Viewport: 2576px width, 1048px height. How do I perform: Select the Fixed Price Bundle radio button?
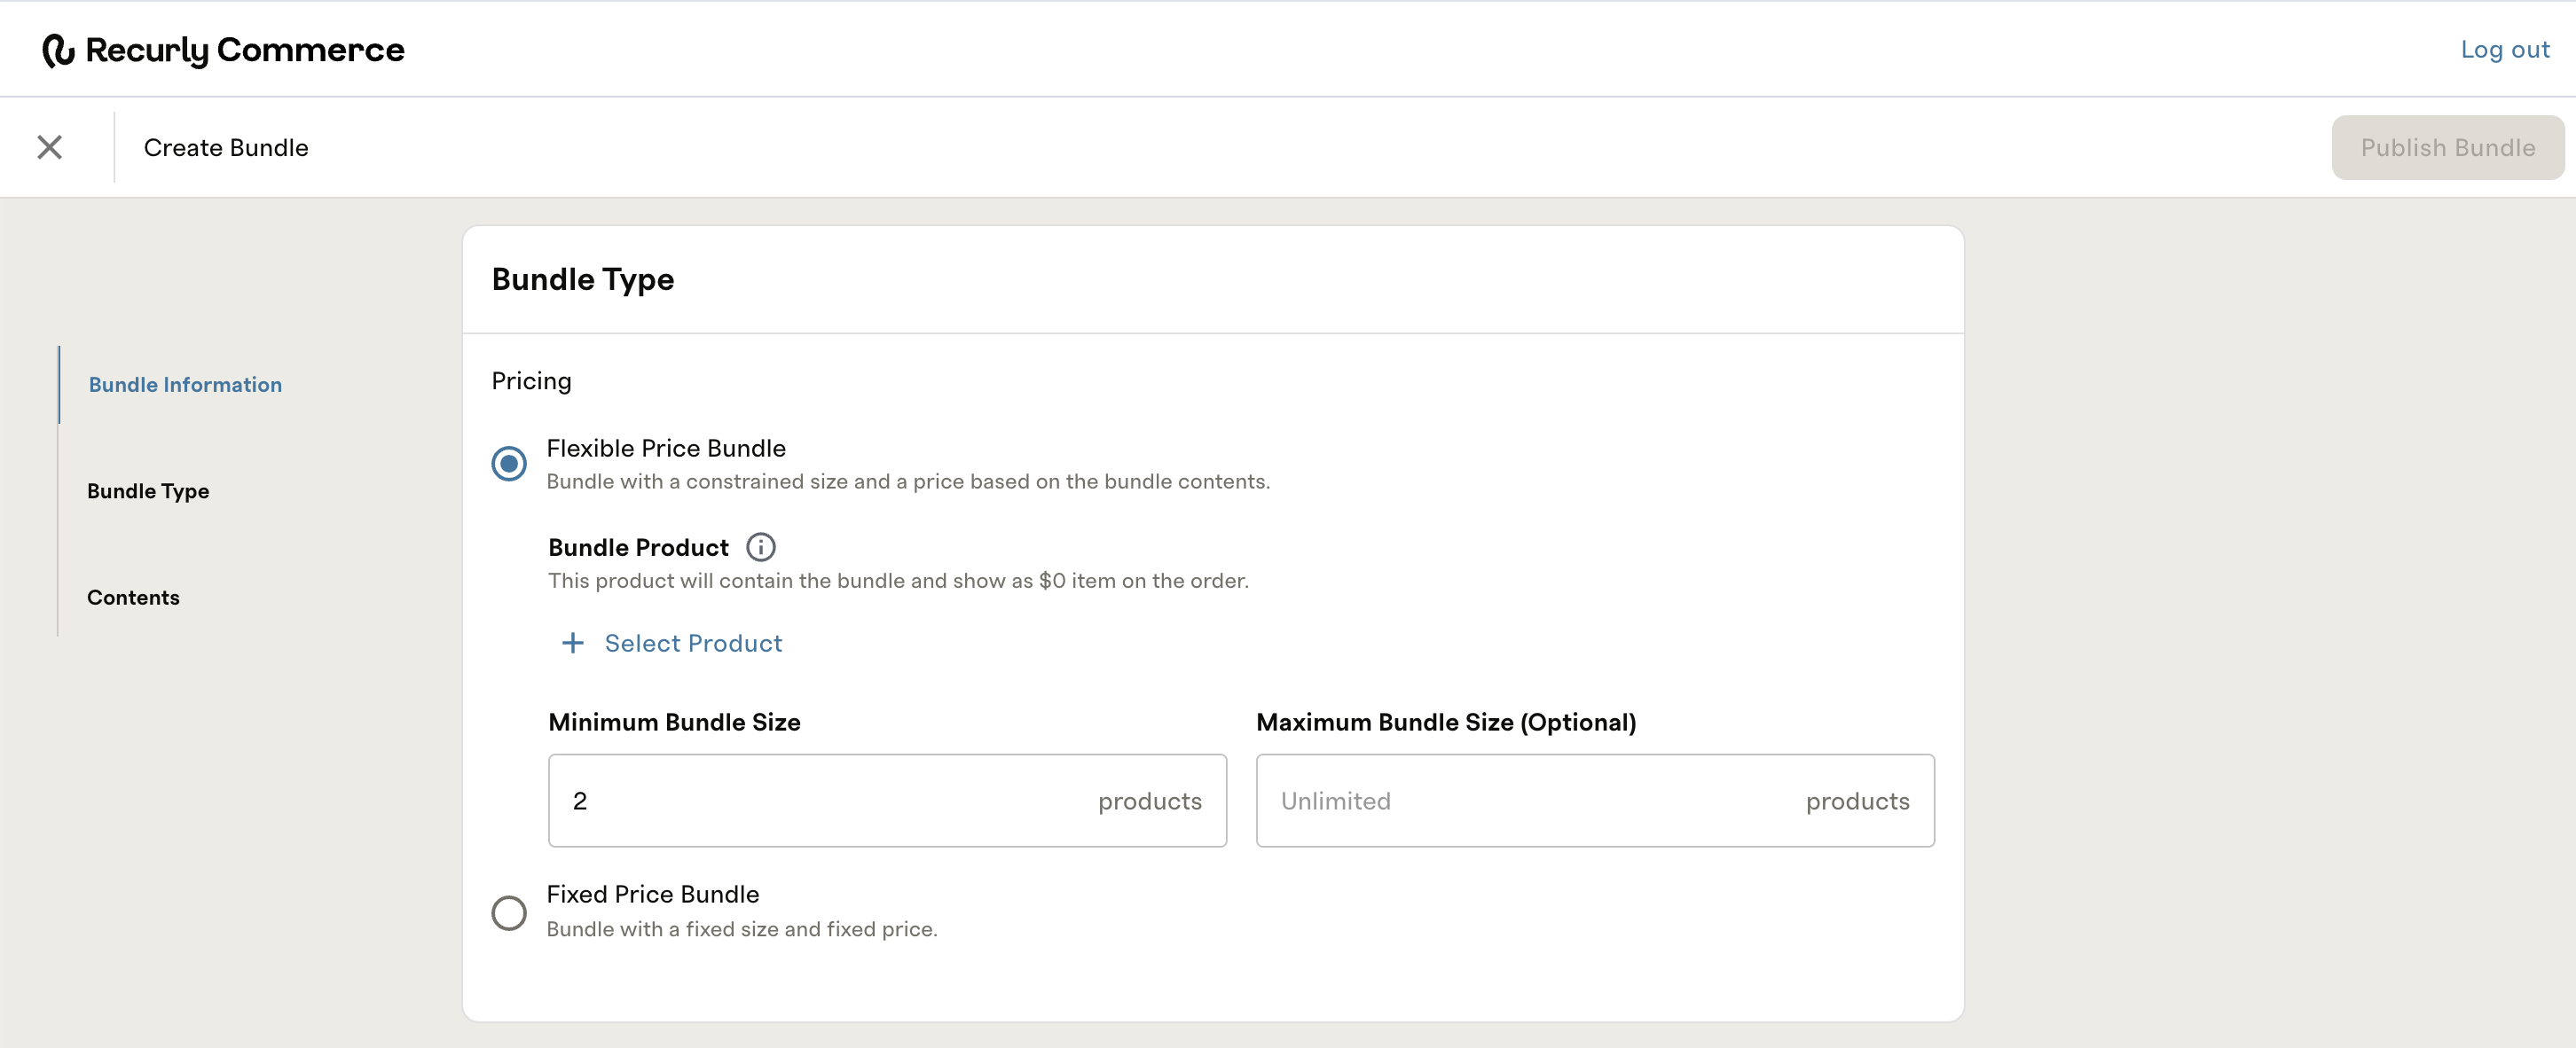pyautogui.click(x=508, y=912)
